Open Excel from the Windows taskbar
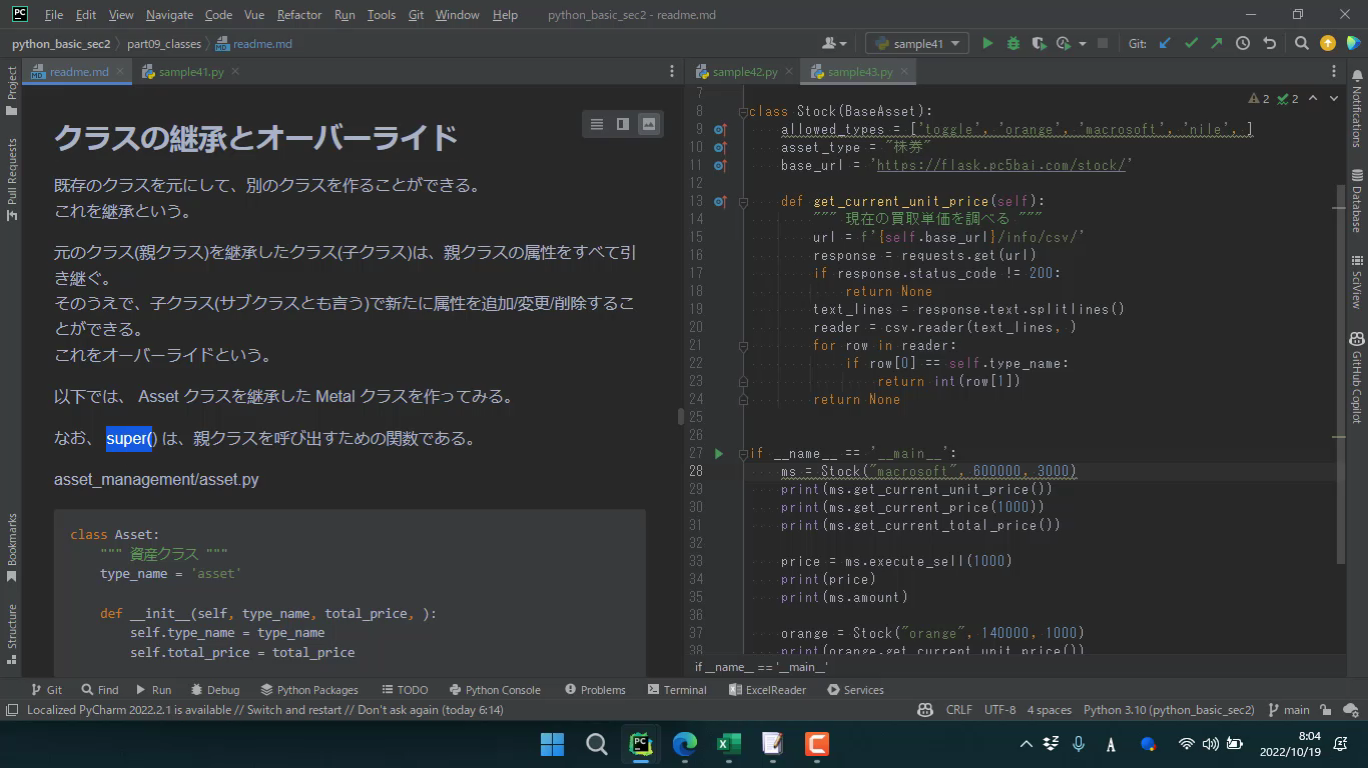This screenshot has height=768, width=1368. [x=728, y=744]
